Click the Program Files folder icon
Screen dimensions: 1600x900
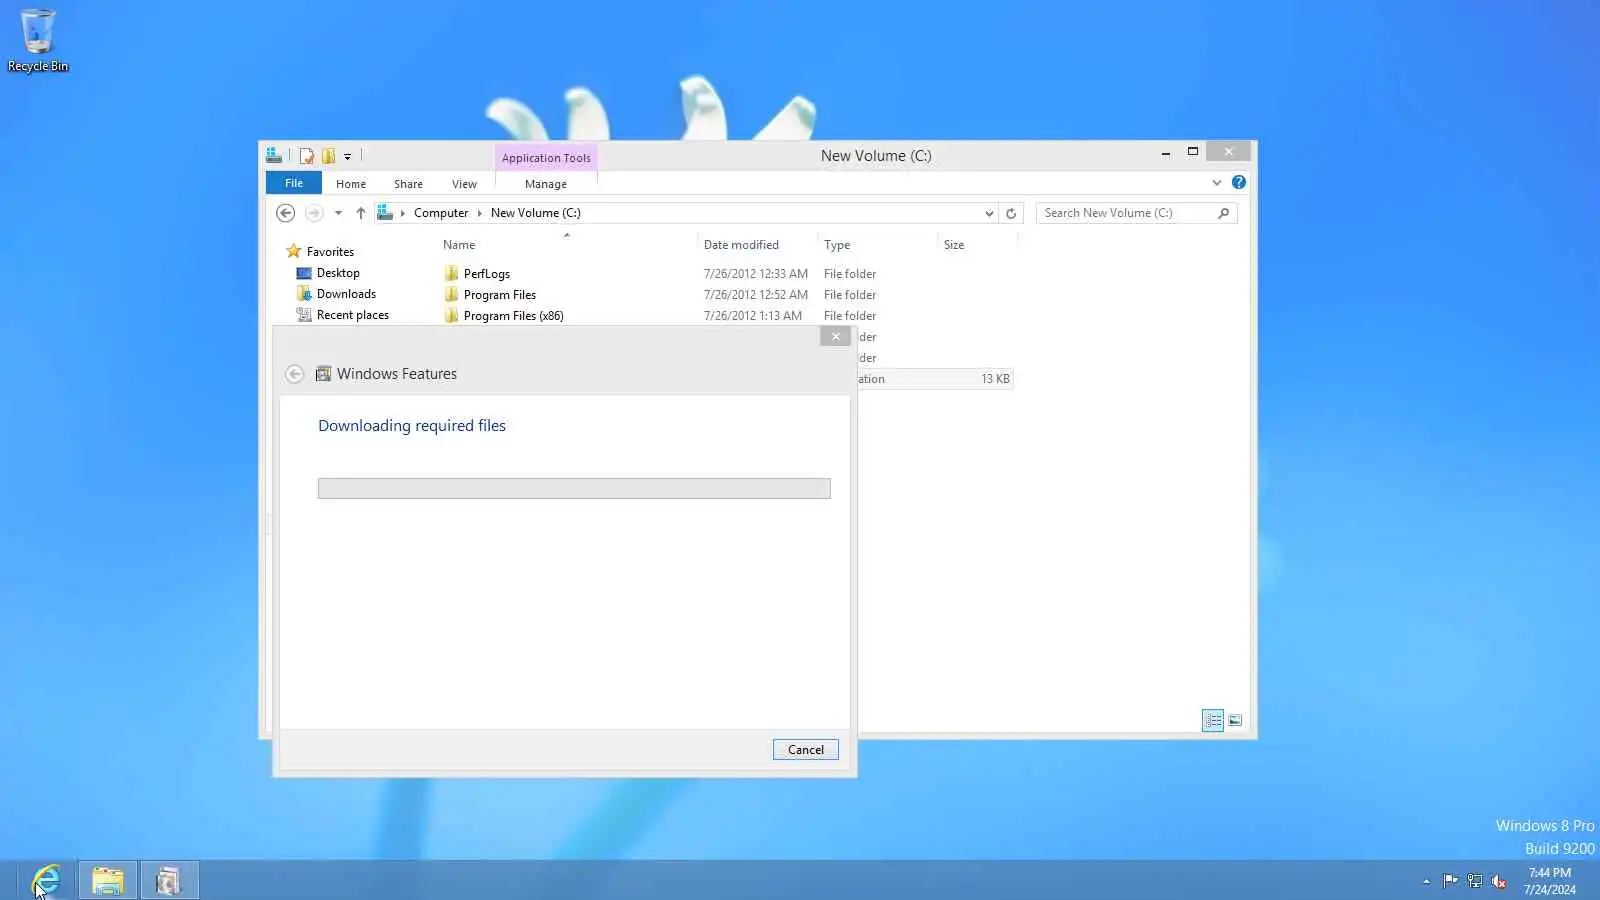[x=452, y=295]
